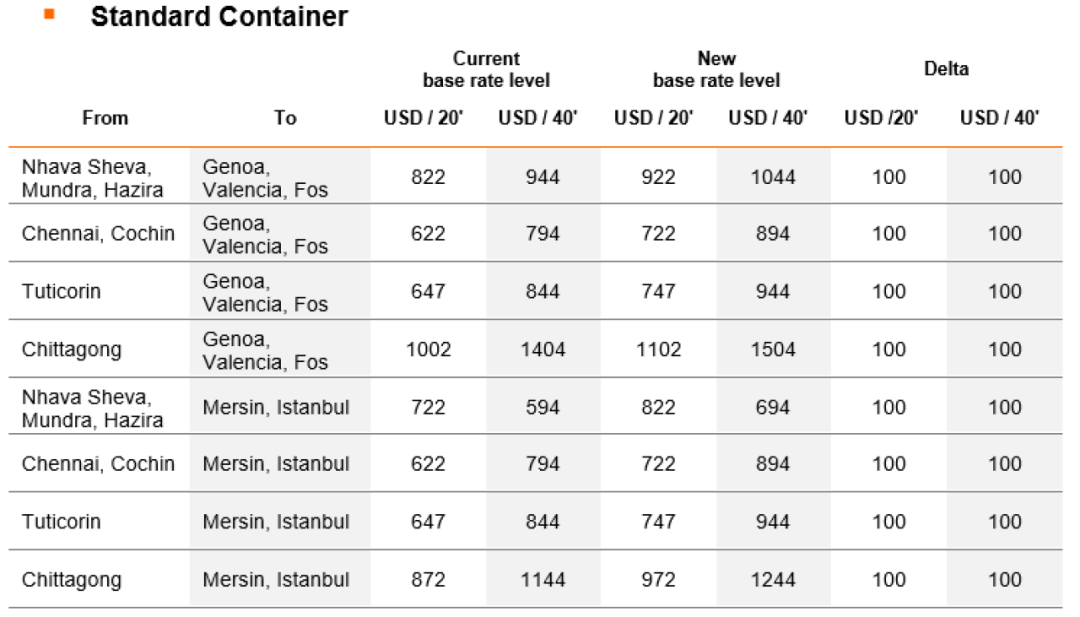Select Tuticorin in the Genoa destination row

click(x=61, y=291)
